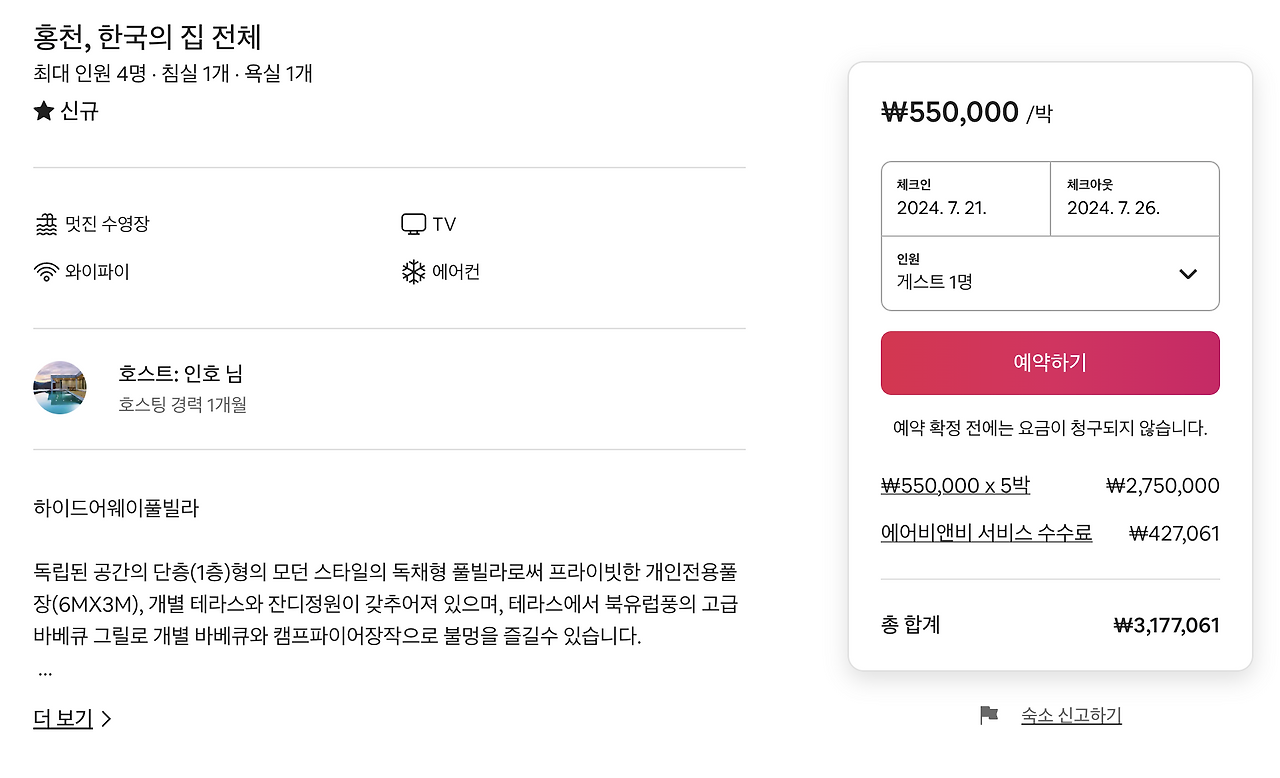The height and width of the screenshot is (778, 1280).
Task: Click the air conditioner snowflake icon
Action: [413, 272]
